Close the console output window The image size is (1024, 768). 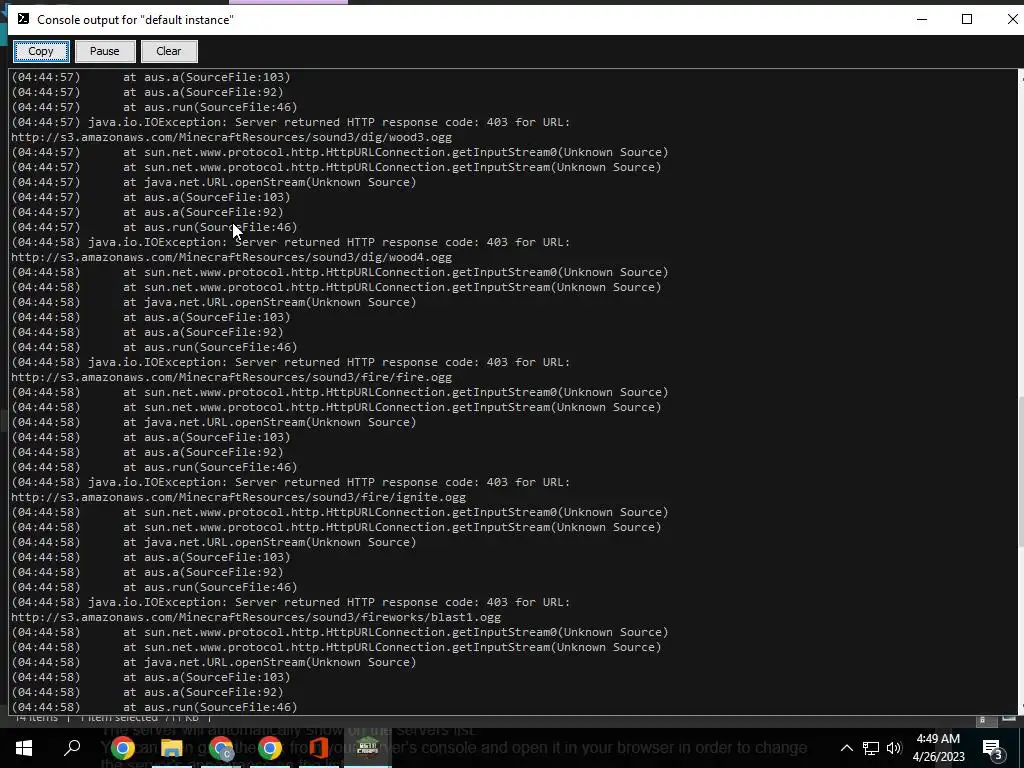1012,19
